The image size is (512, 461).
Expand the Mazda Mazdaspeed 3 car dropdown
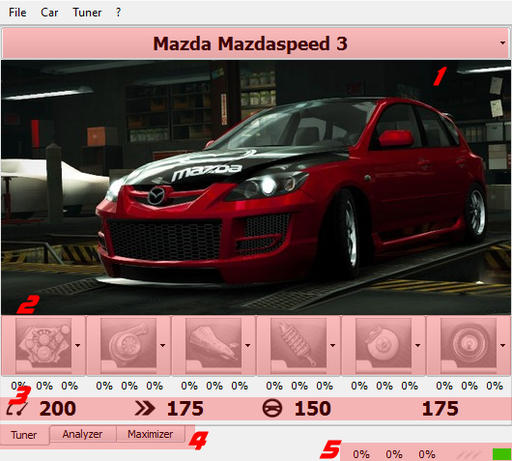tap(502, 43)
